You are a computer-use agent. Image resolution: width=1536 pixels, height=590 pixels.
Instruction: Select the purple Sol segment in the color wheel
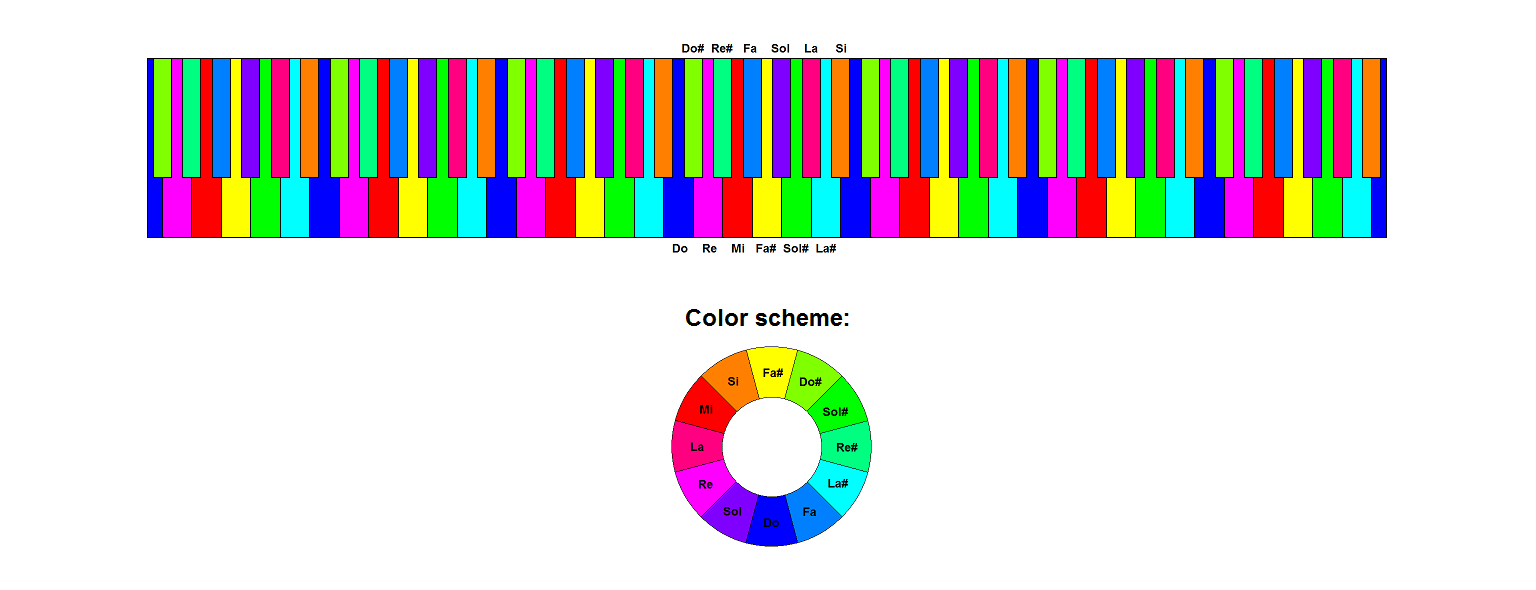[x=732, y=512]
